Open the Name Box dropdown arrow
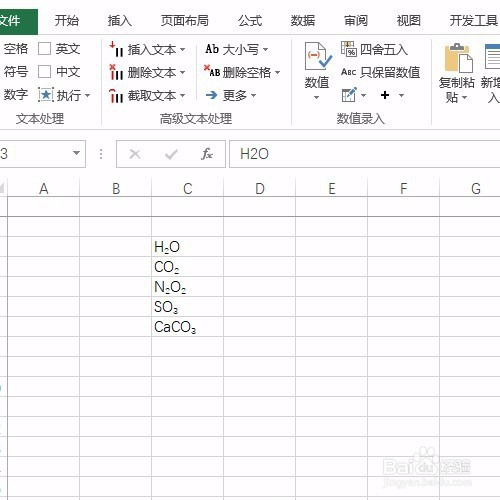Image resolution: width=500 pixels, height=500 pixels. click(x=76, y=153)
